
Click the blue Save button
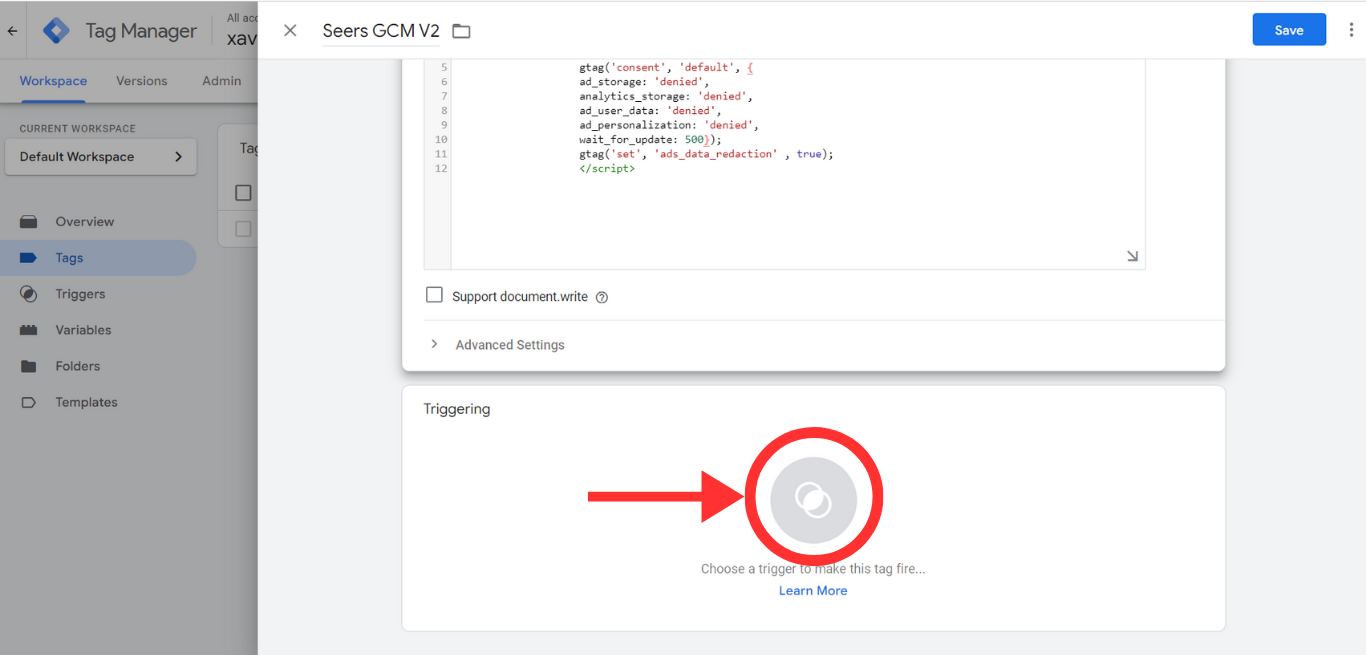click(1289, 30)
